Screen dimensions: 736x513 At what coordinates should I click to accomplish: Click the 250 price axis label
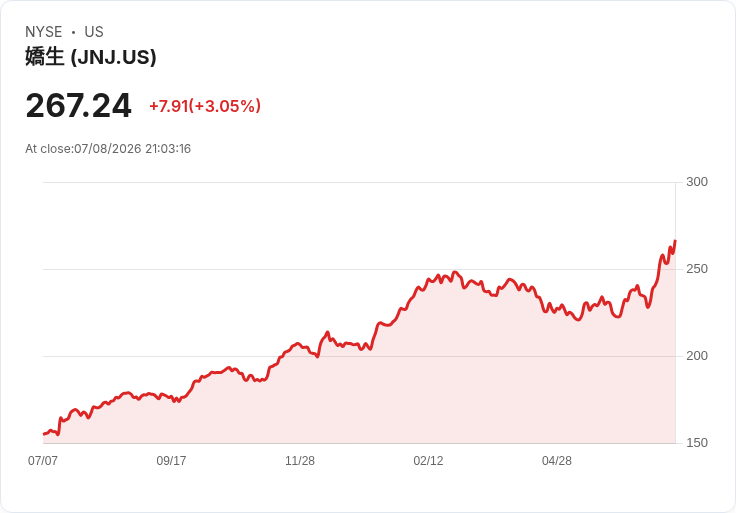pos(697,269)
